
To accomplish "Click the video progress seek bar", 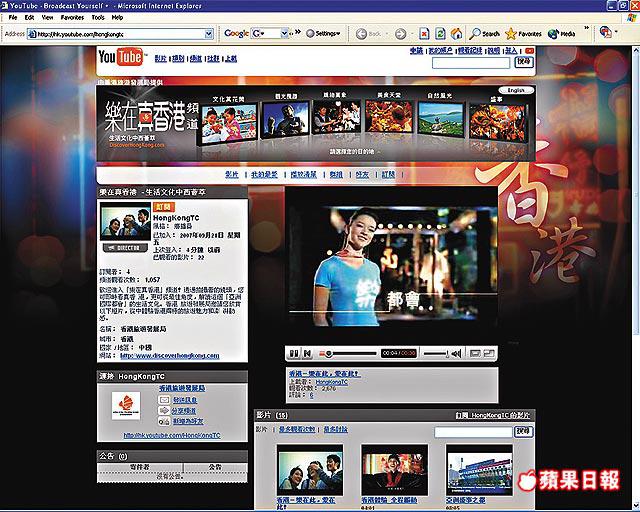I will [348, 353].
